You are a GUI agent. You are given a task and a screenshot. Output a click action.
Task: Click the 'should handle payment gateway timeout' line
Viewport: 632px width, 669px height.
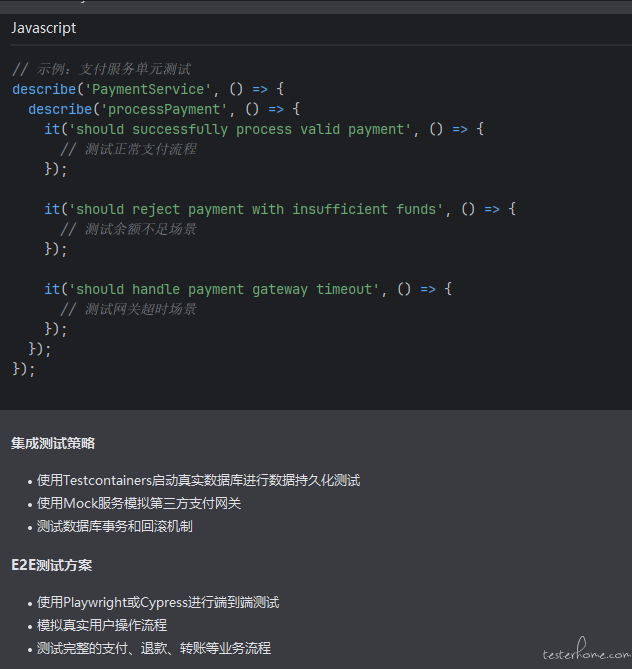[x=248, y=289]
